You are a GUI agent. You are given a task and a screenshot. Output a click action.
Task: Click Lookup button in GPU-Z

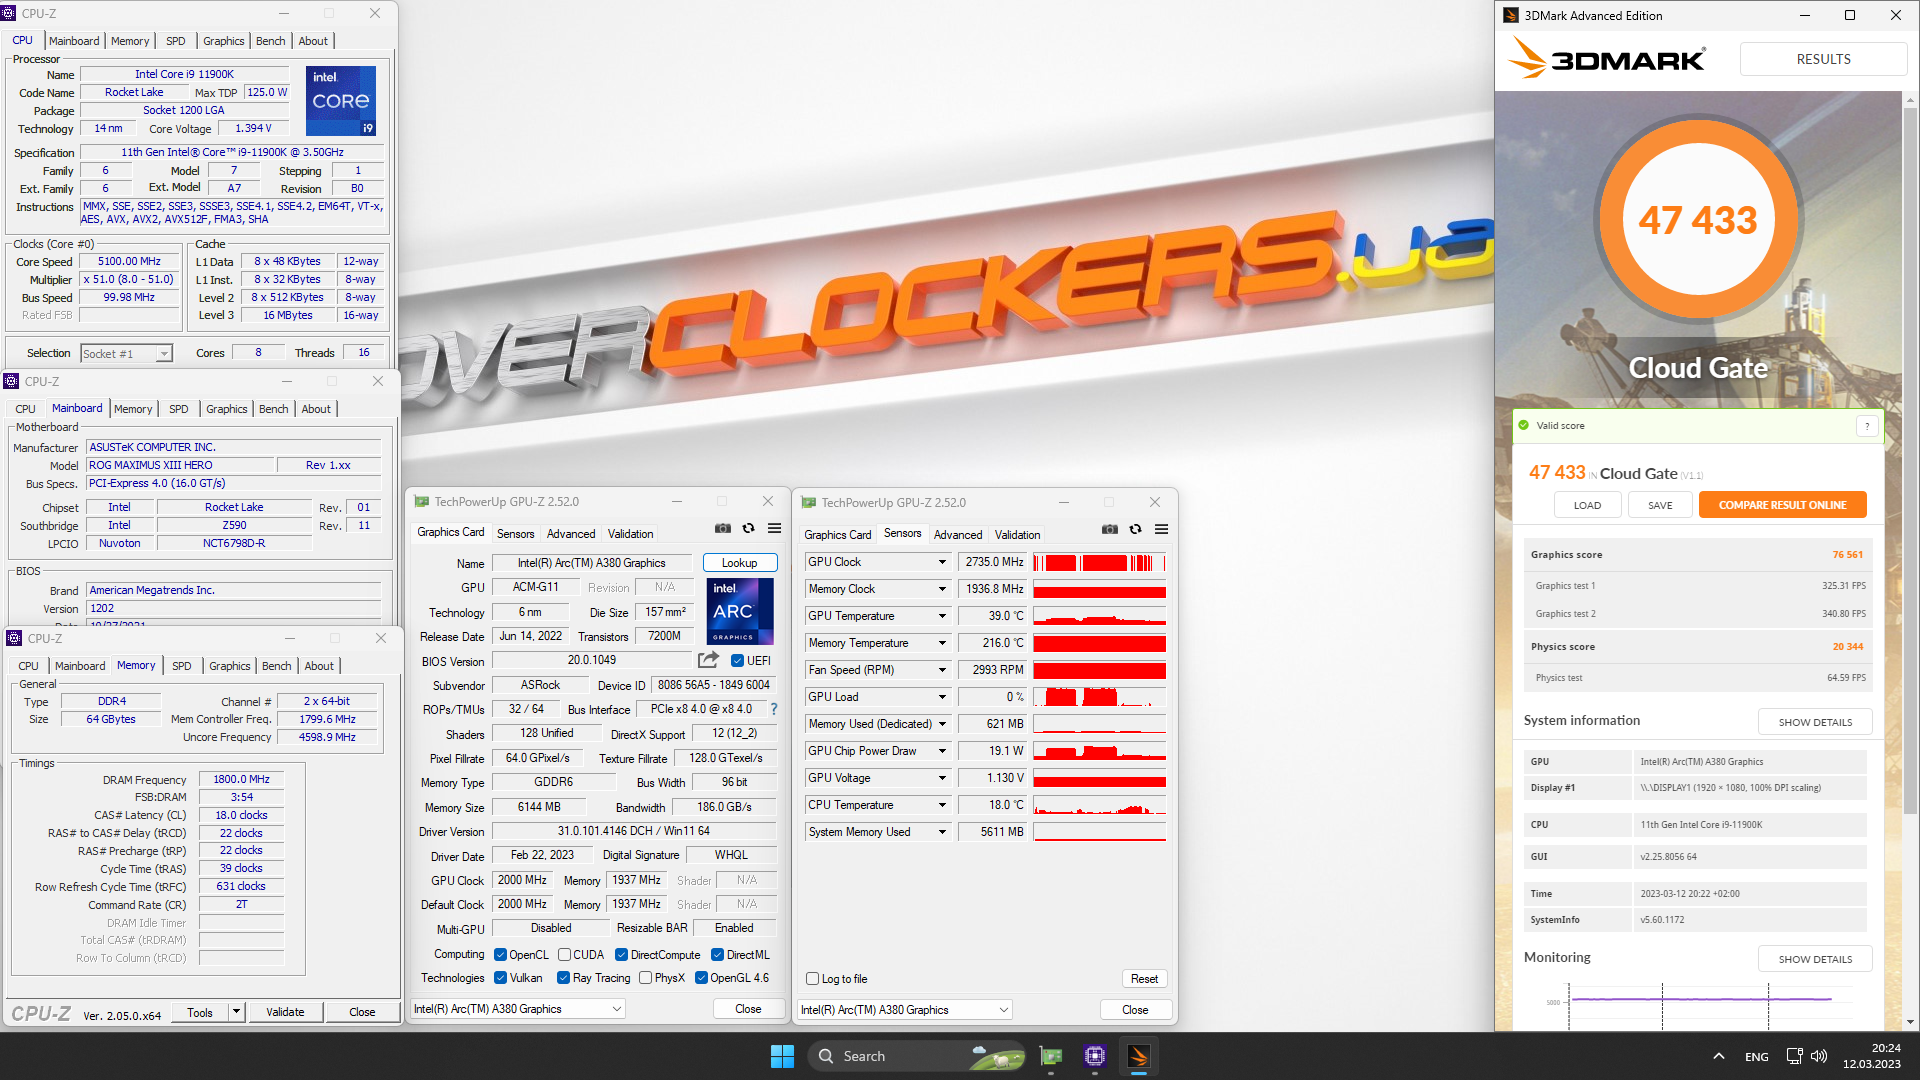(739, 563)
